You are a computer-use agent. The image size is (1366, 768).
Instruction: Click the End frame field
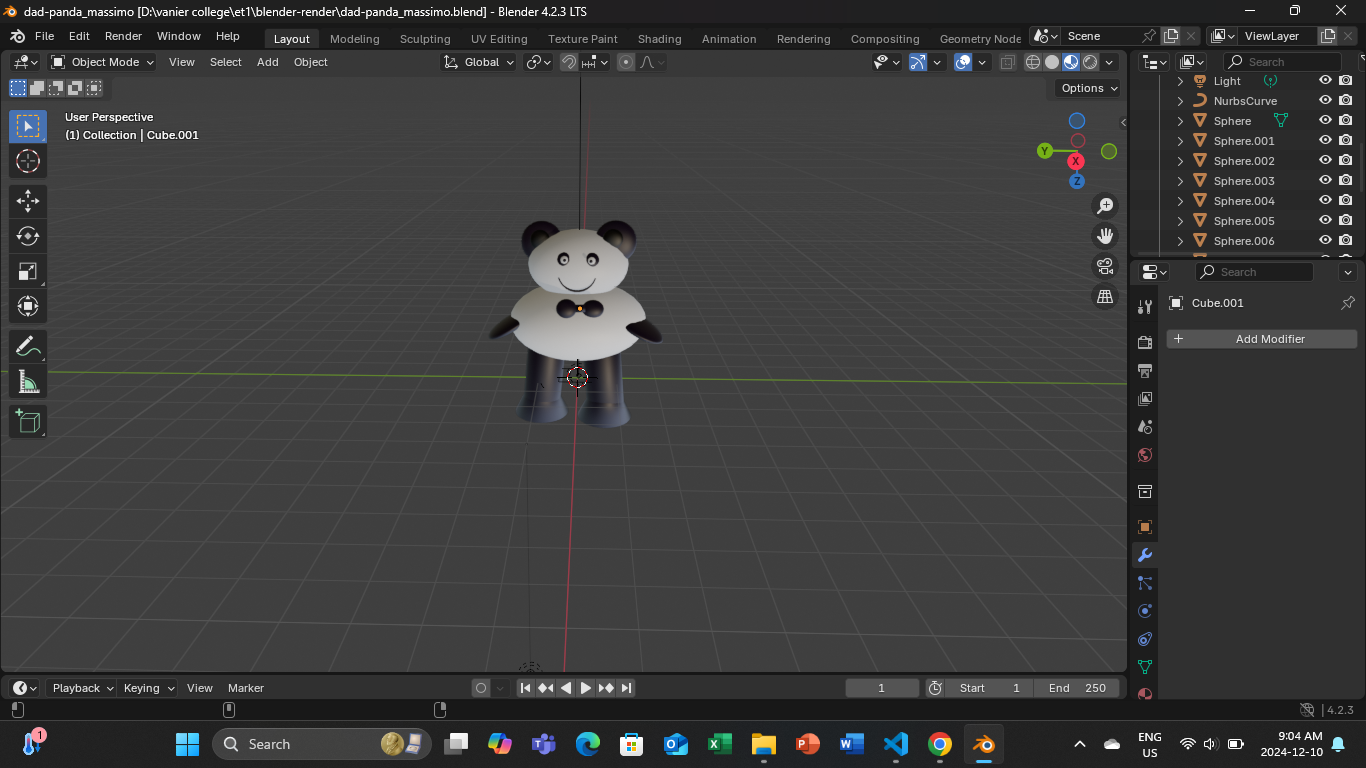point(1078,688)
